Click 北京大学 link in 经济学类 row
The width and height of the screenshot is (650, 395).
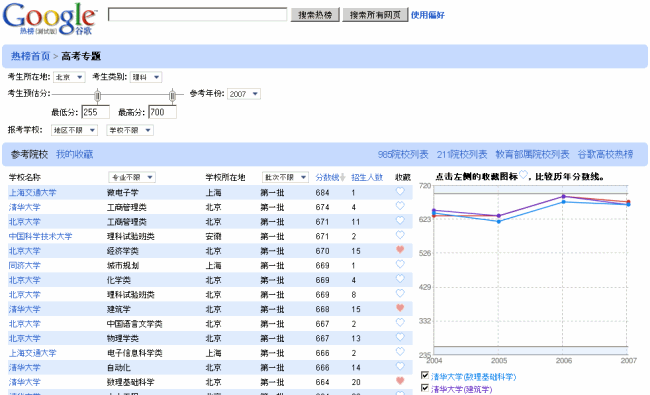pos(24,251)
